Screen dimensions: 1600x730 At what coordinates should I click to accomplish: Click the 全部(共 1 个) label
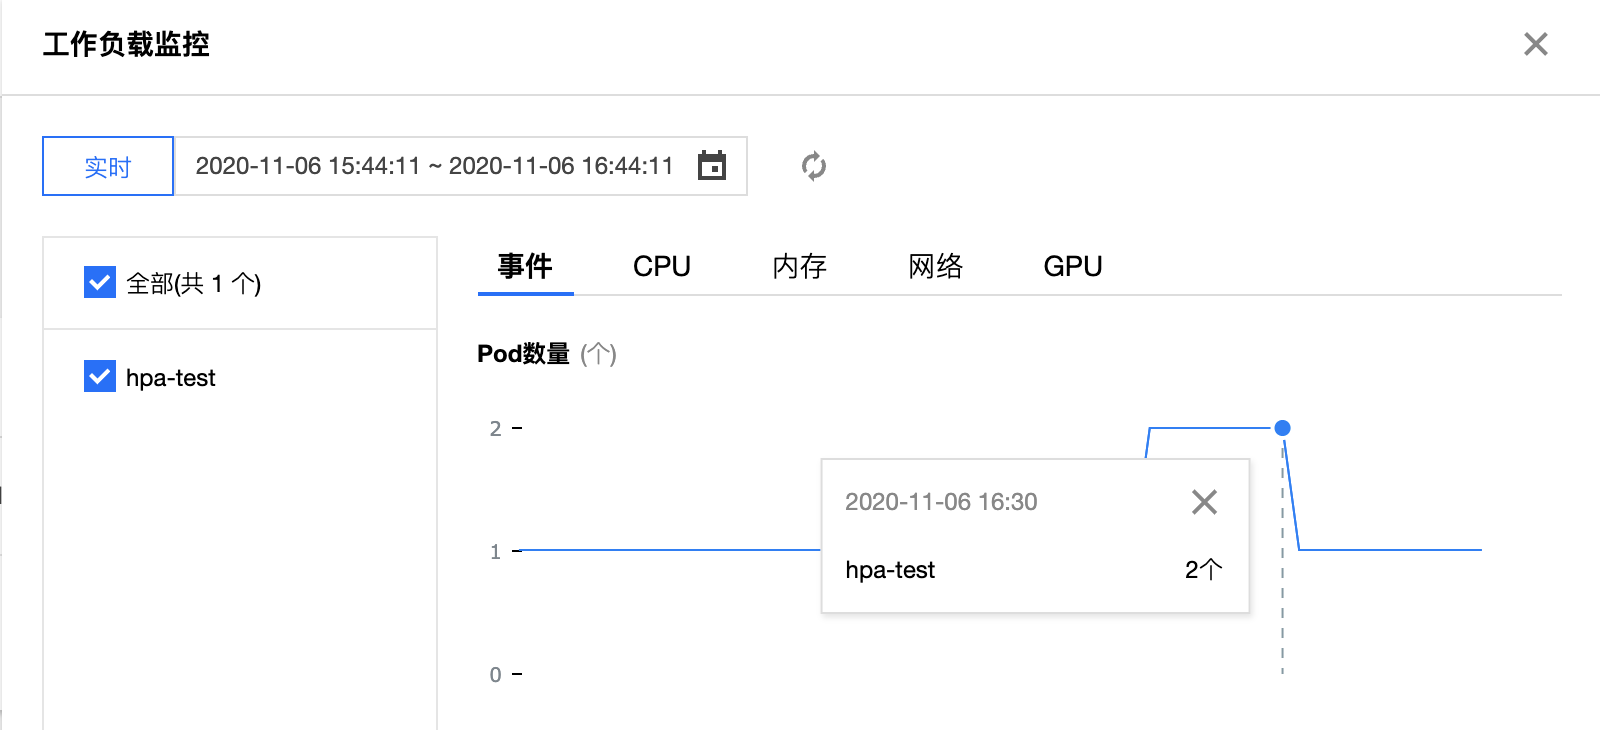[193, 284]
